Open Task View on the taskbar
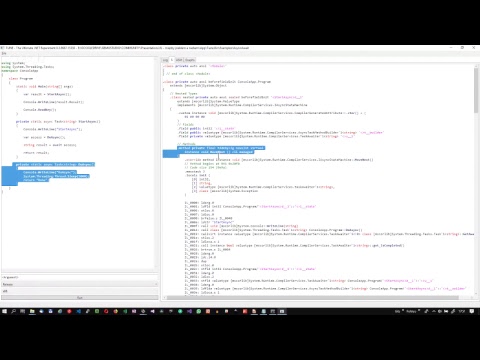The width and height of the screenshot is (480, 360). (23, 311)
